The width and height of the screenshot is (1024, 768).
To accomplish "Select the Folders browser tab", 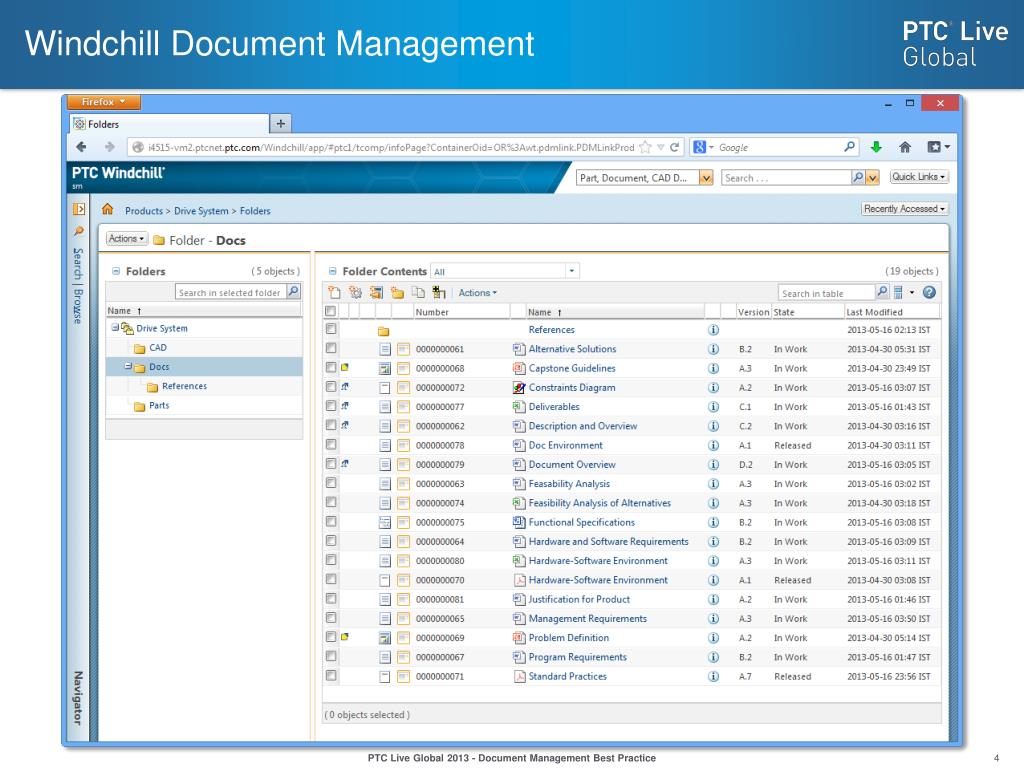I will click(169, 124).
